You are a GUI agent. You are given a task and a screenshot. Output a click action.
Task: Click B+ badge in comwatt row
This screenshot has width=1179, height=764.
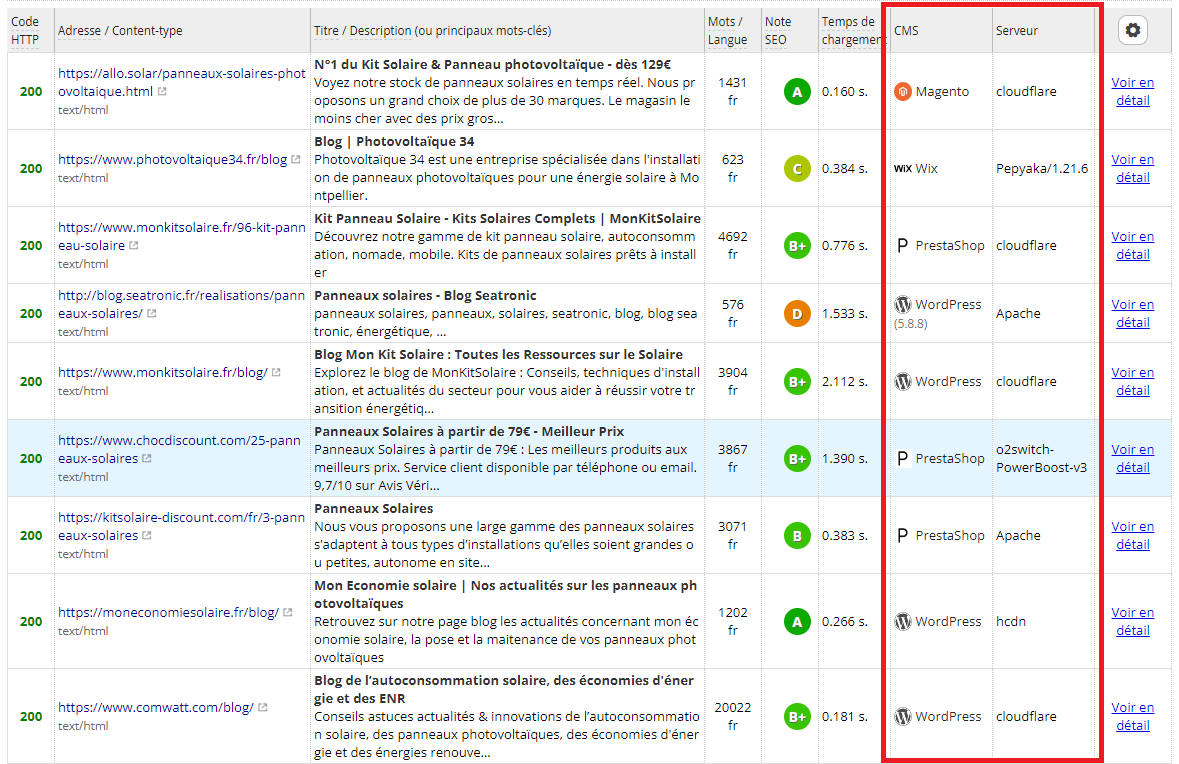click(797, 716)
